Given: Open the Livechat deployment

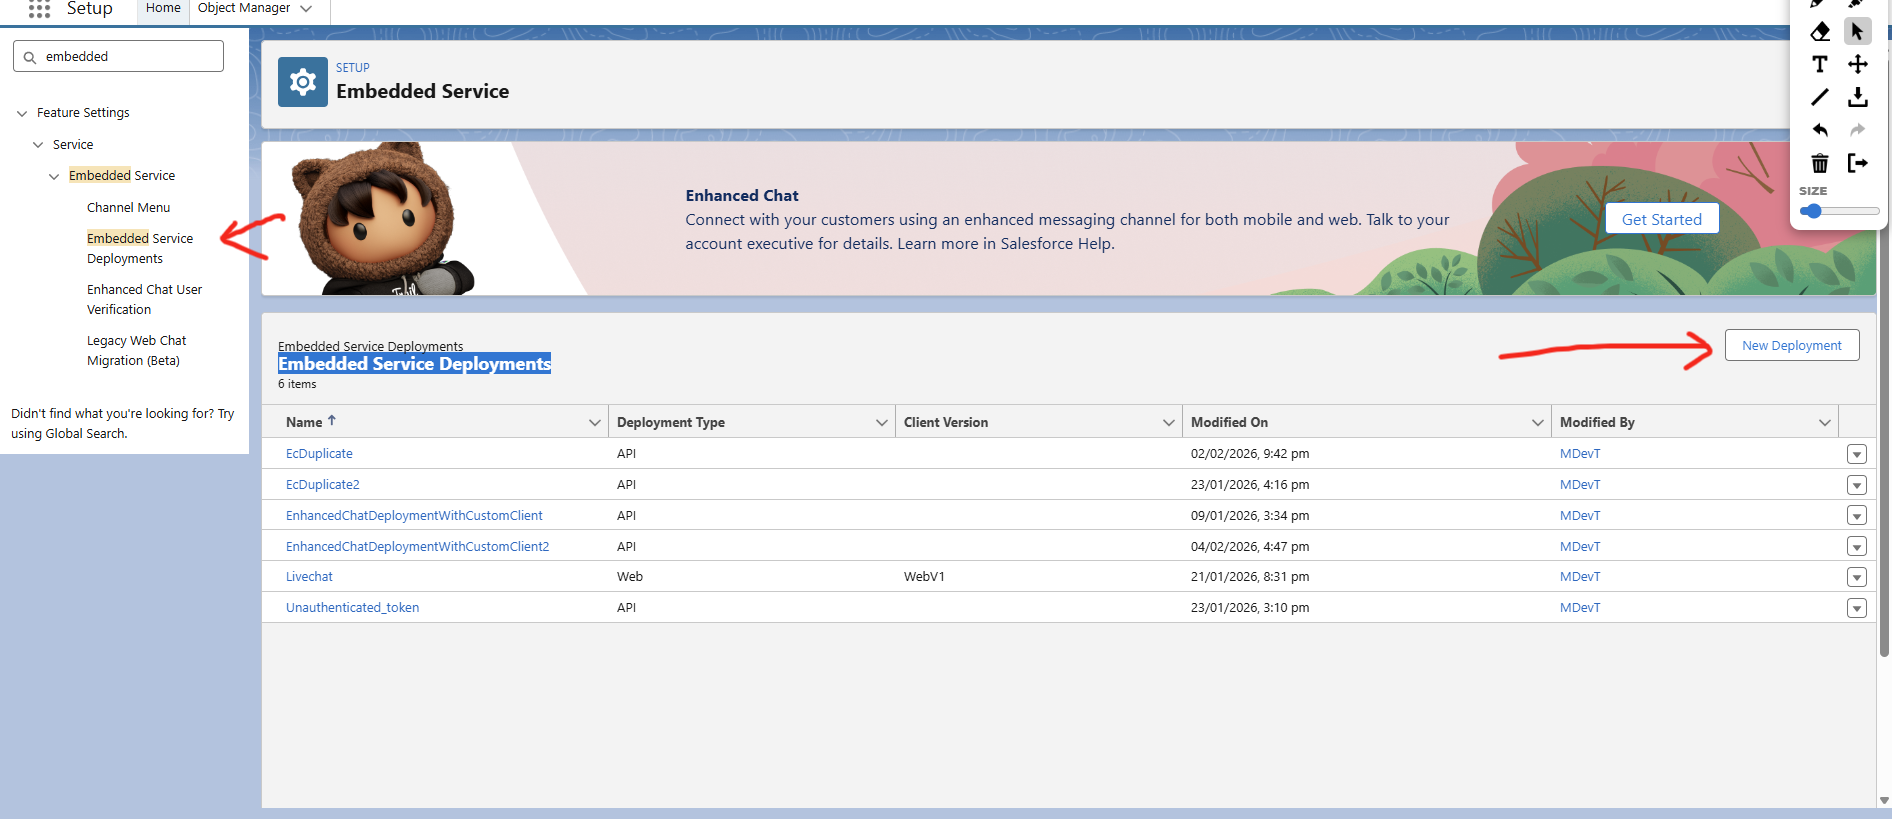Looking at the screenshot, I should [309, 577].
